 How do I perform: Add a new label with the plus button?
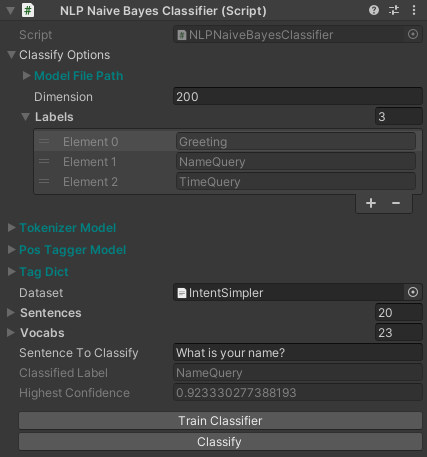pyautogui.click(x=371, y=203)
